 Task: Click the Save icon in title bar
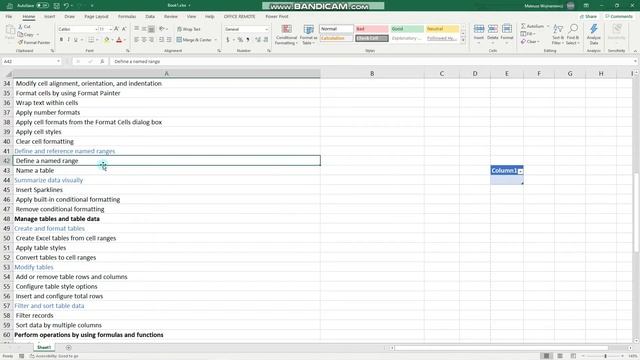click(56, 6)
